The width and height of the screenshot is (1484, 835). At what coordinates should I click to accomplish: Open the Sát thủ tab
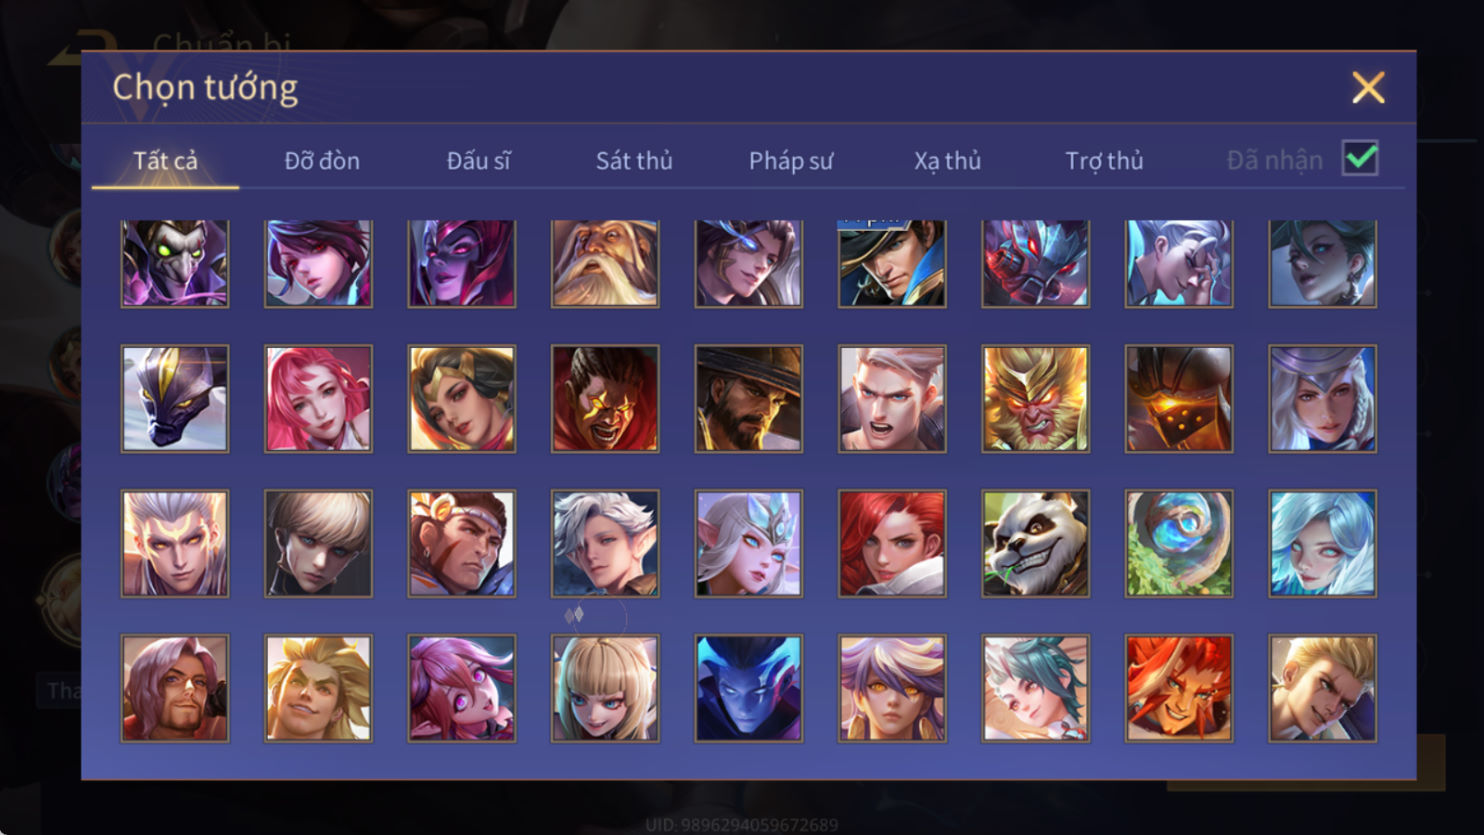pyautogui.click(x=634, y=160)
